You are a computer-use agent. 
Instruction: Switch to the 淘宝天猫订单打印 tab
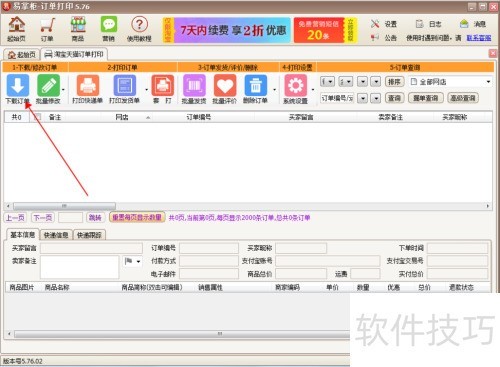pyautogui.click(x=74, y=54)
